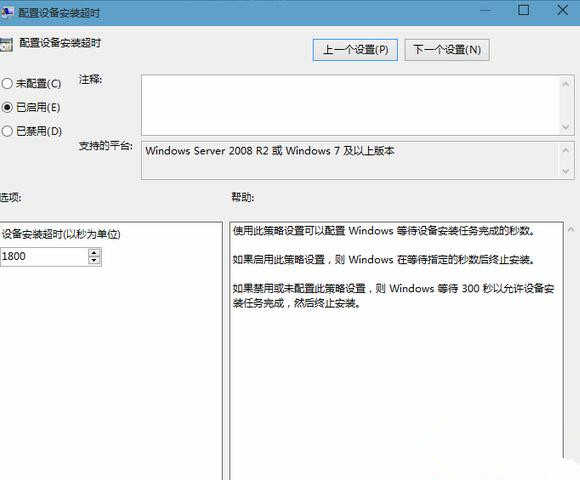This screenshot has height=480, width=580.
Task: Select the 已禁用(D) radio button
Action: coord(7,131)
